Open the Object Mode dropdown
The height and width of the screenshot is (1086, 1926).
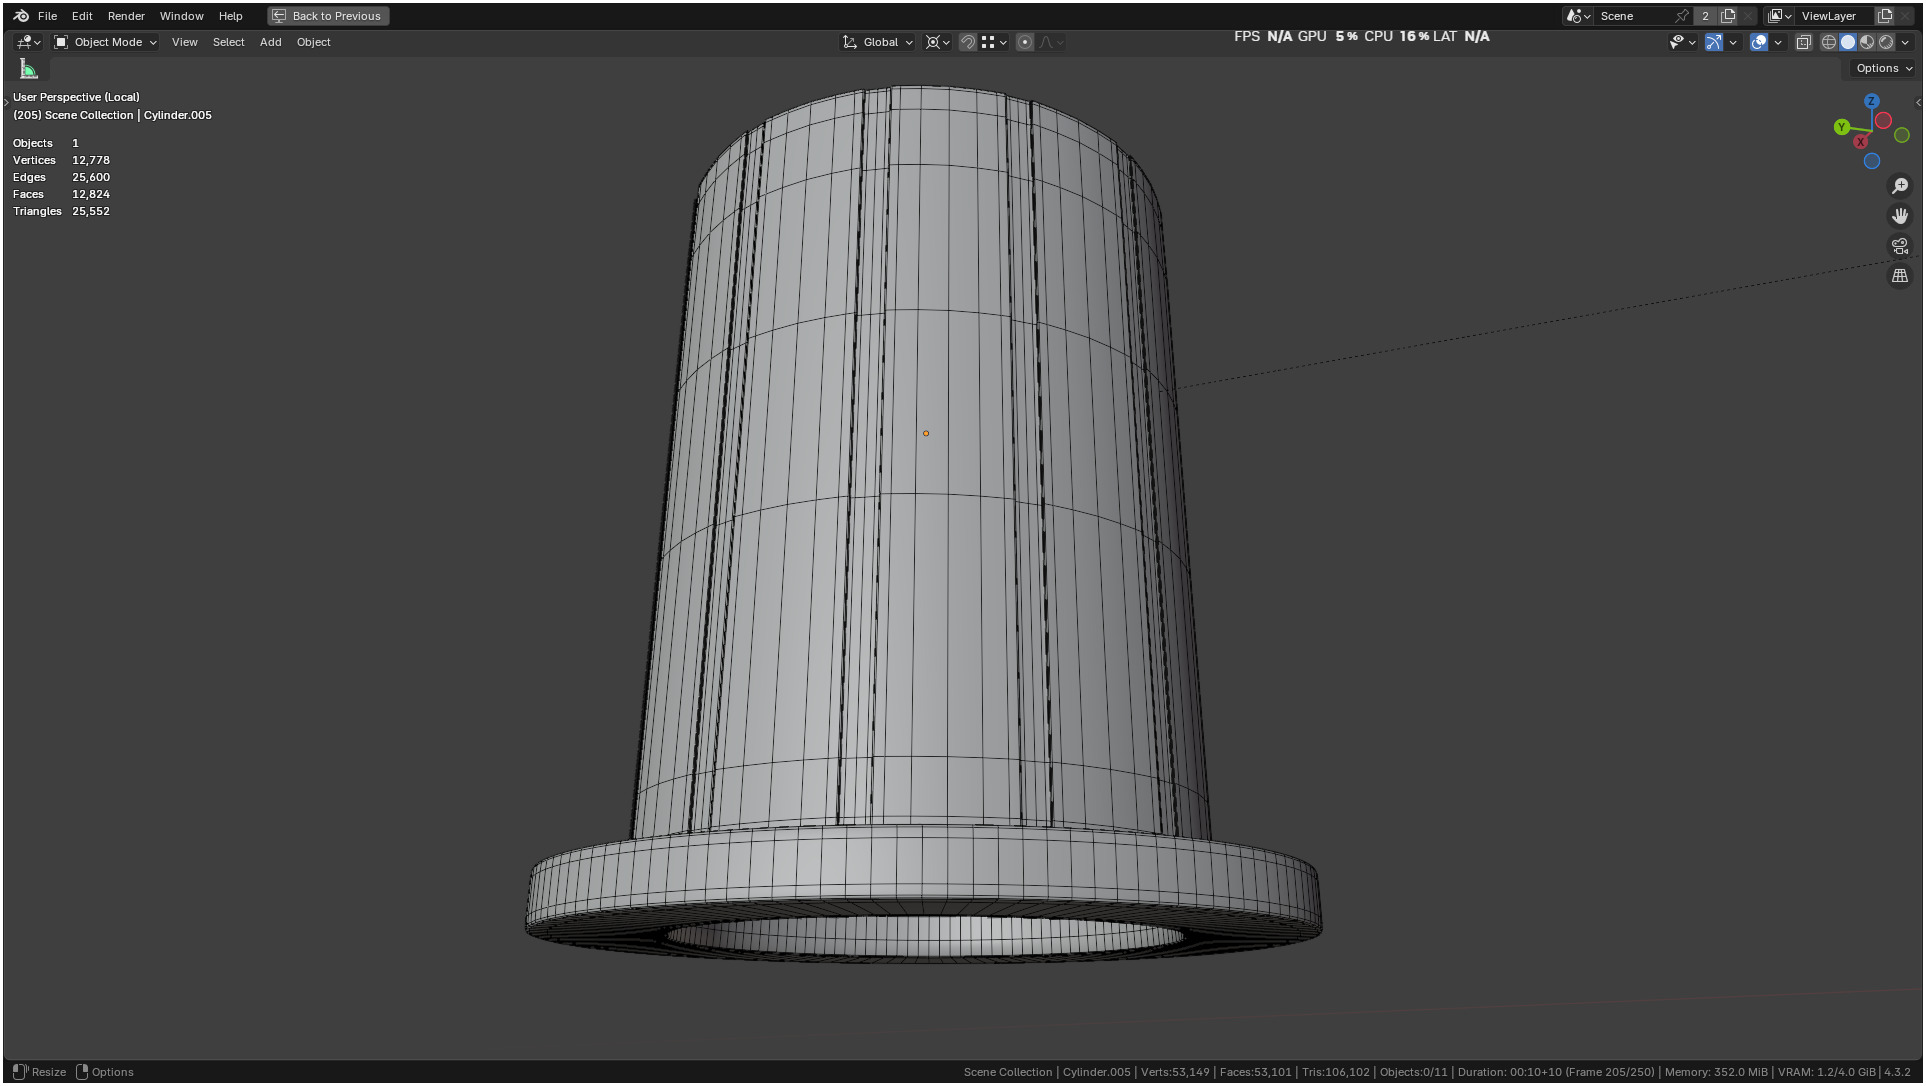106,42
